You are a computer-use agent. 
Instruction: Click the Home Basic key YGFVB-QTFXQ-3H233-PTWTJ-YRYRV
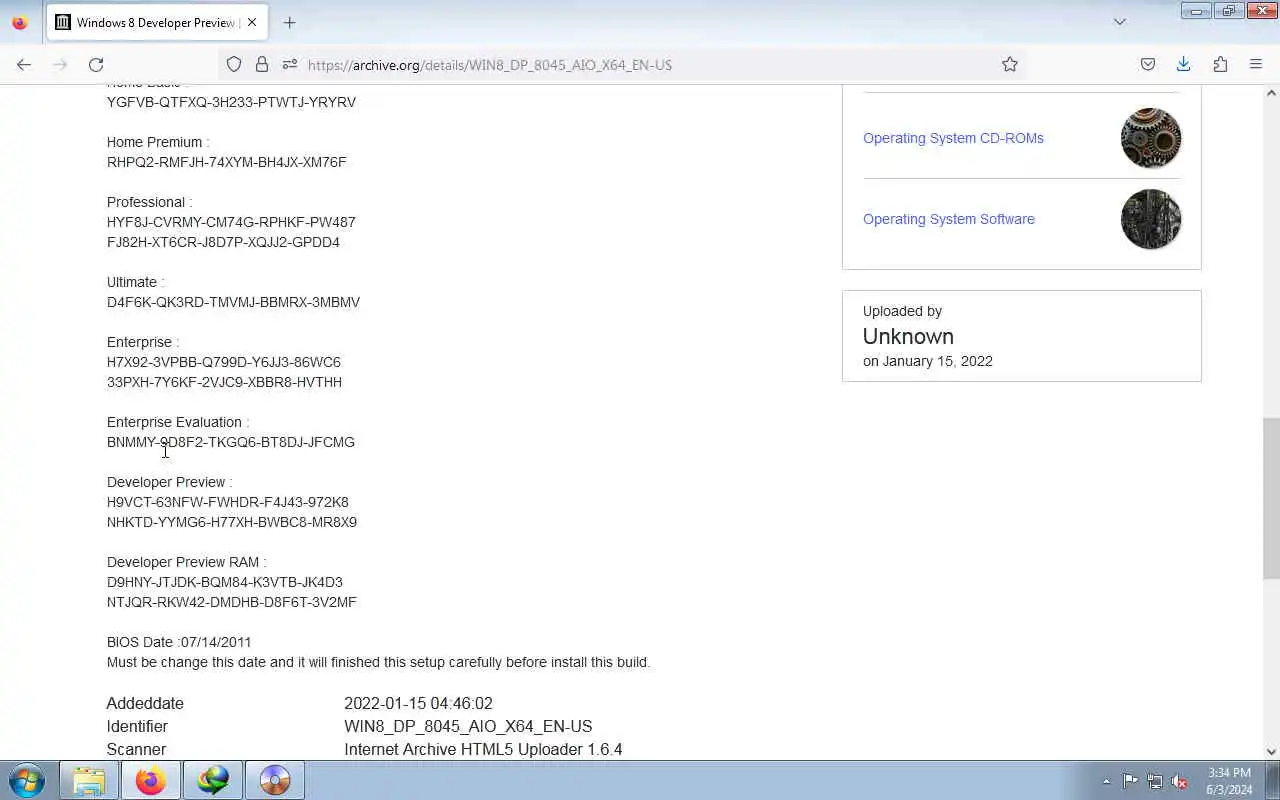pos(231,102)
